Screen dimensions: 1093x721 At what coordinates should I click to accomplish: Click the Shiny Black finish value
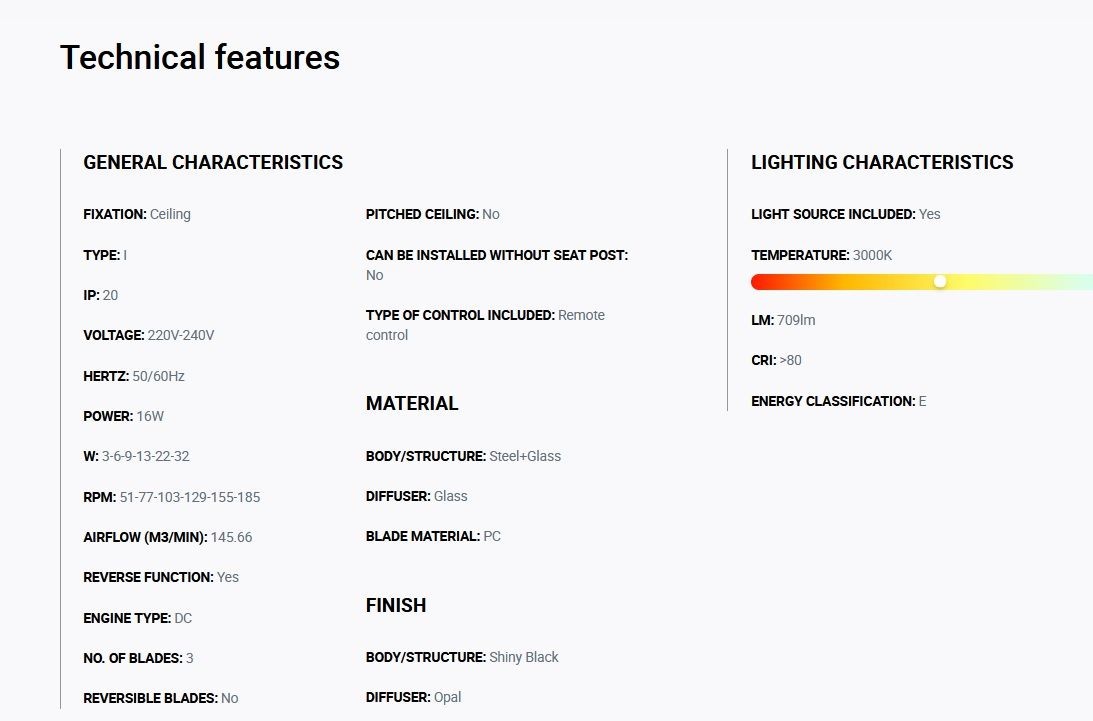[523, 658]
